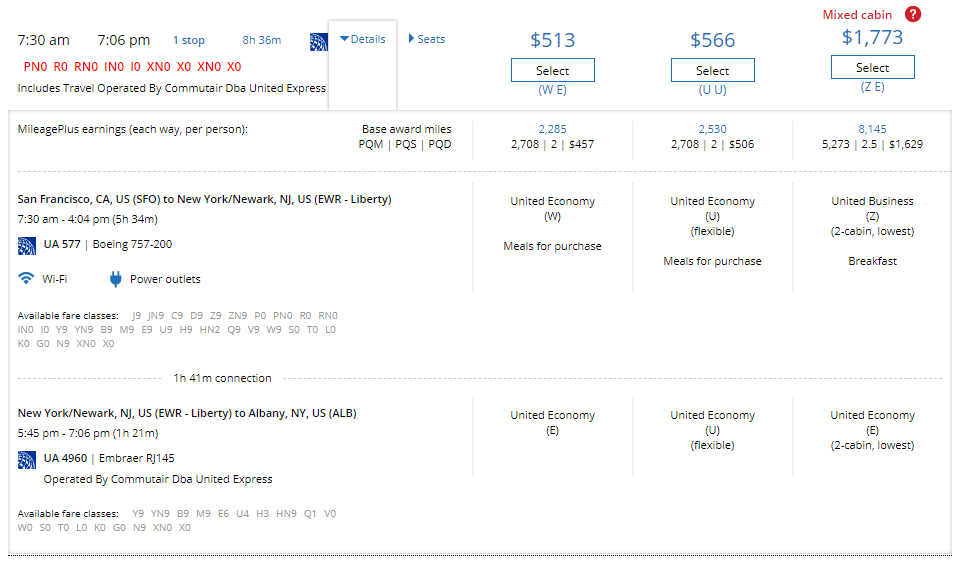Open the (U U) fare class link
The width and height of the screenshot is (960, 563).
pos(712,89)
